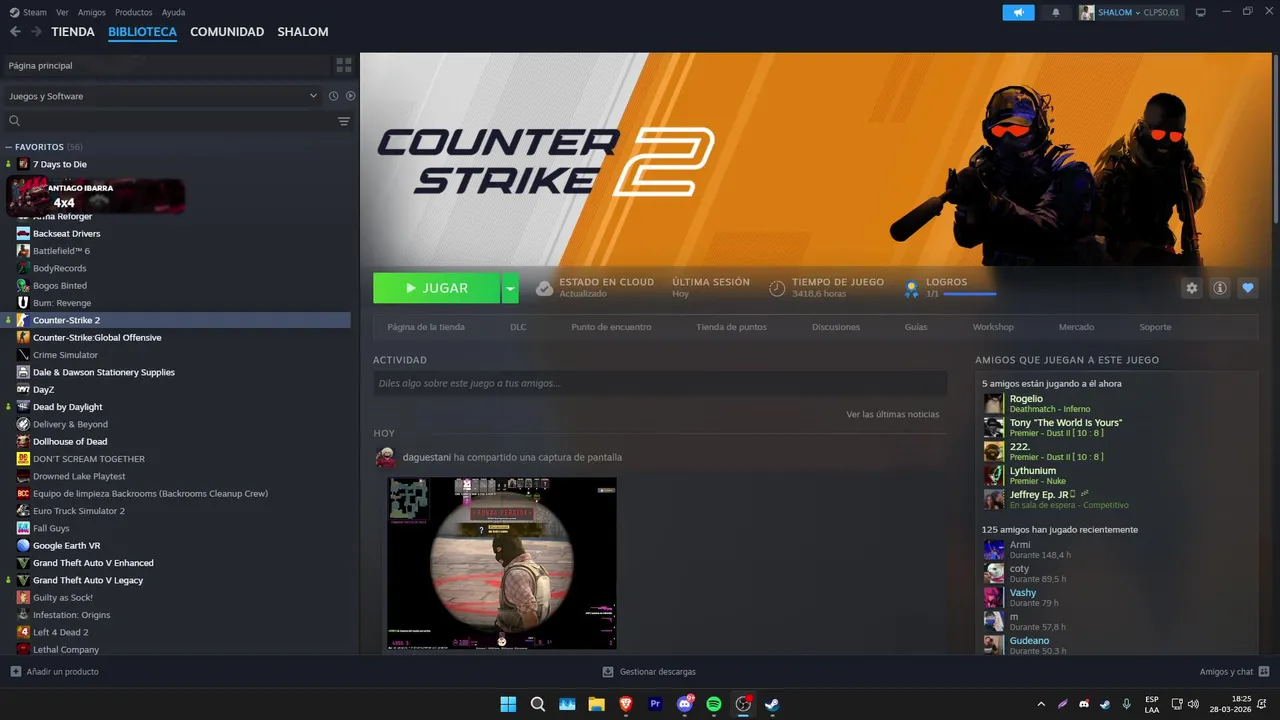Open the announcements megaphone button

pyautogui.click(x=1018, y=12)
